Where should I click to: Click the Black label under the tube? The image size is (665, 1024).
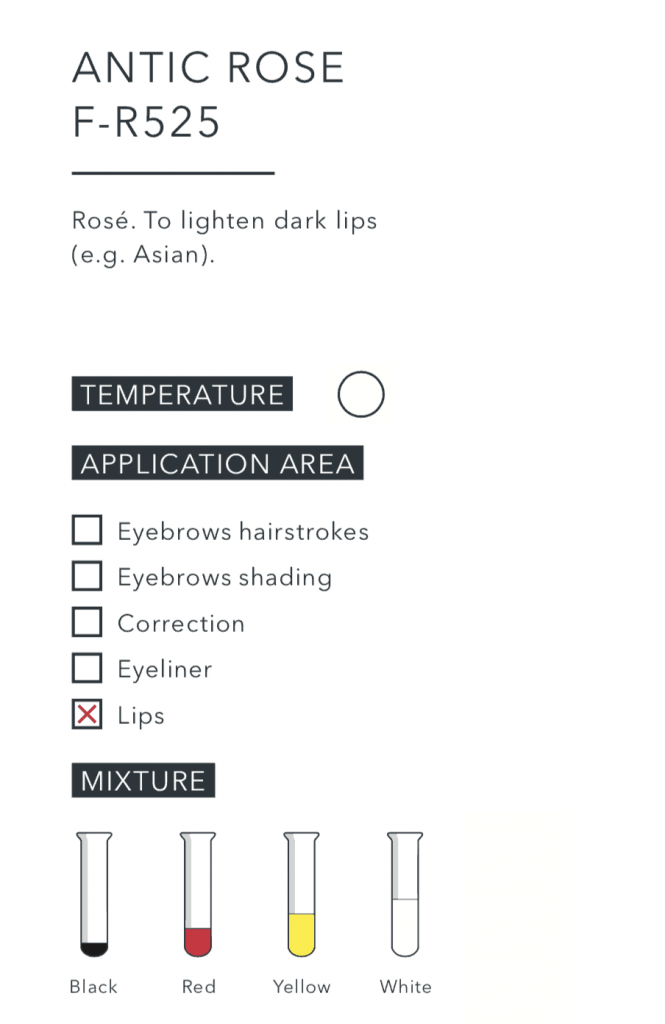click(x=94, y=987)
